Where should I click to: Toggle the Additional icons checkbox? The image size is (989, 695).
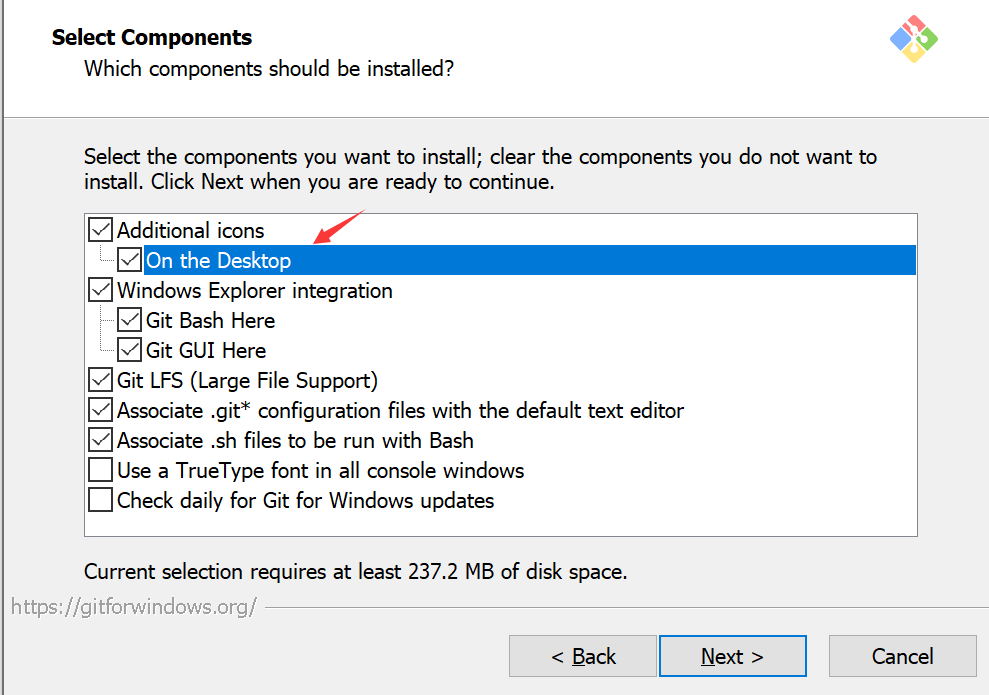[x=101, y=230]
